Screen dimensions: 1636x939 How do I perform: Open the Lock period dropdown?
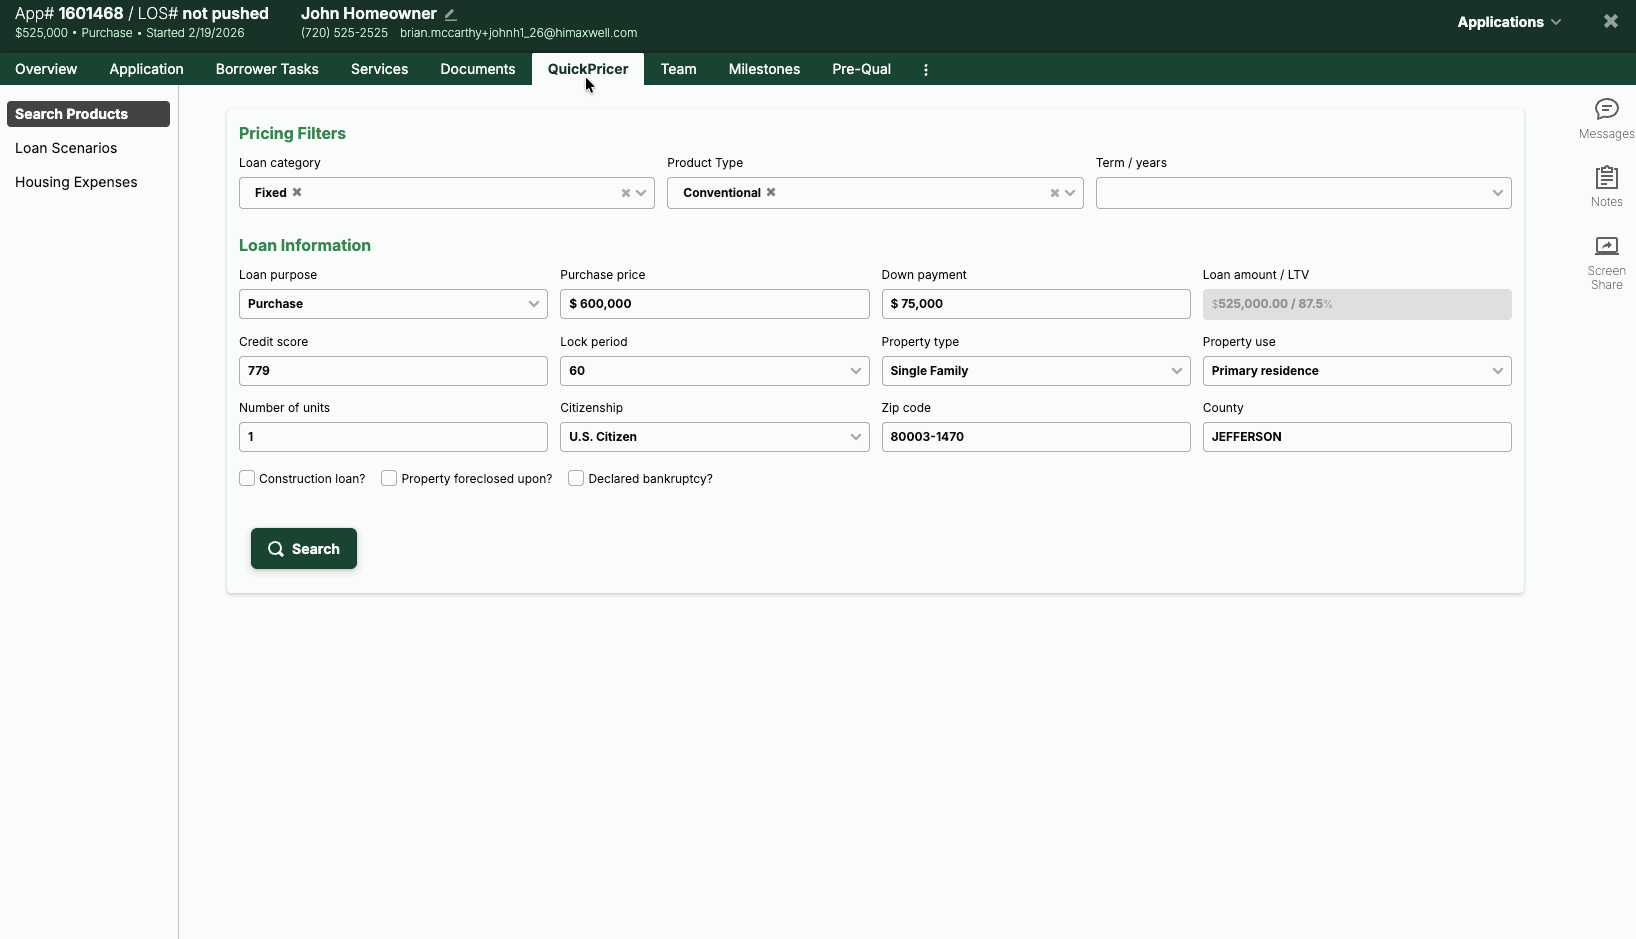(713, 371)
